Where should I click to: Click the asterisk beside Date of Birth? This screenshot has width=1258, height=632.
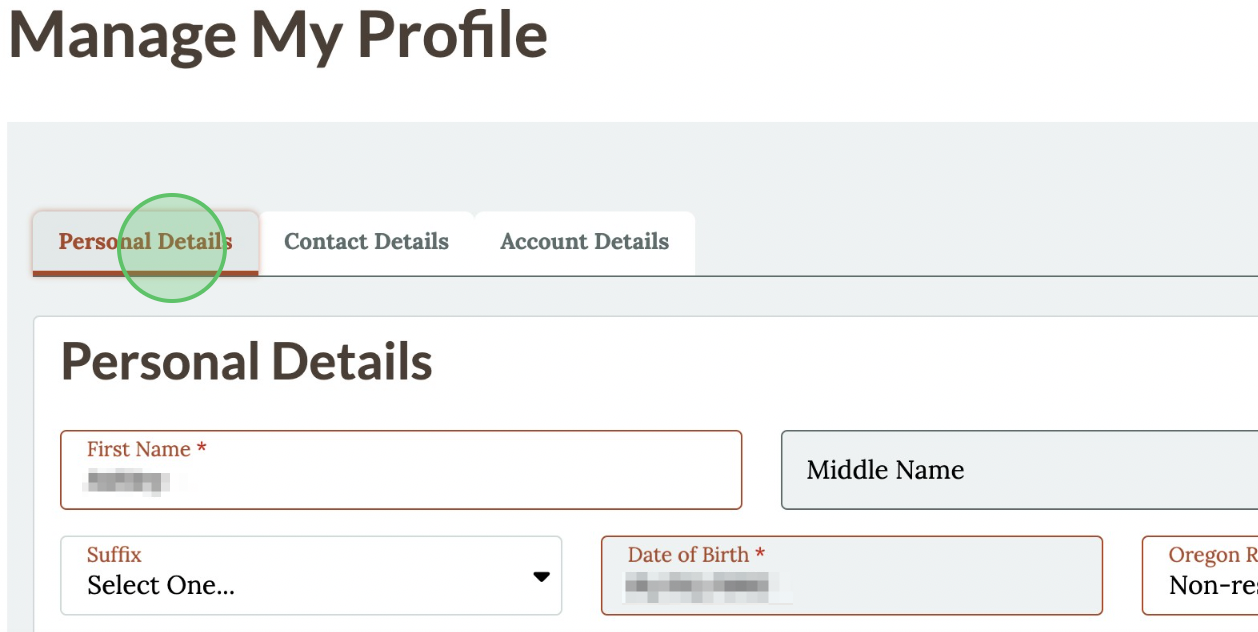coord(760,553)
